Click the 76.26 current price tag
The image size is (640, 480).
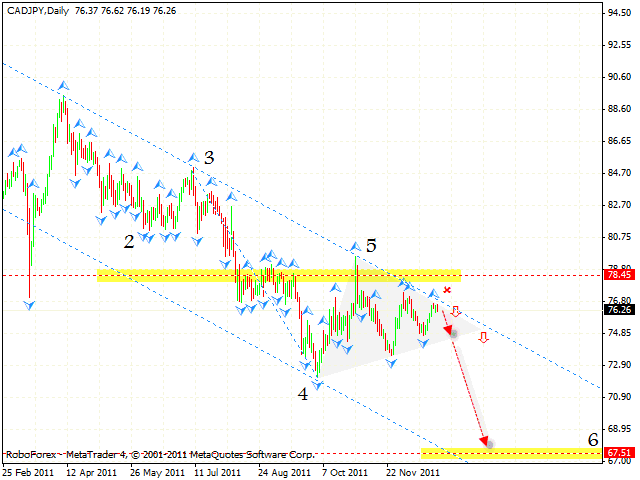click(617, 310)
